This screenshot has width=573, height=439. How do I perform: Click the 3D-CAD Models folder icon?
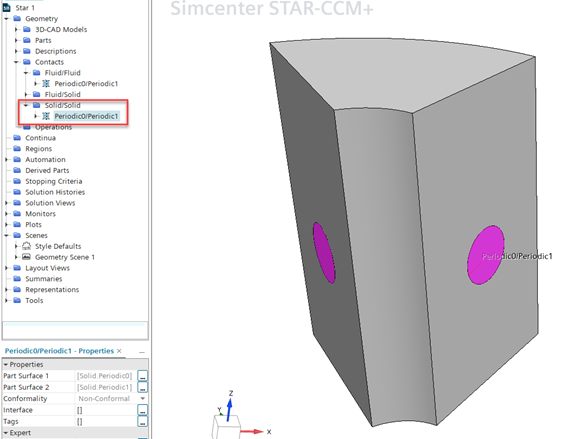coord(27,29)
